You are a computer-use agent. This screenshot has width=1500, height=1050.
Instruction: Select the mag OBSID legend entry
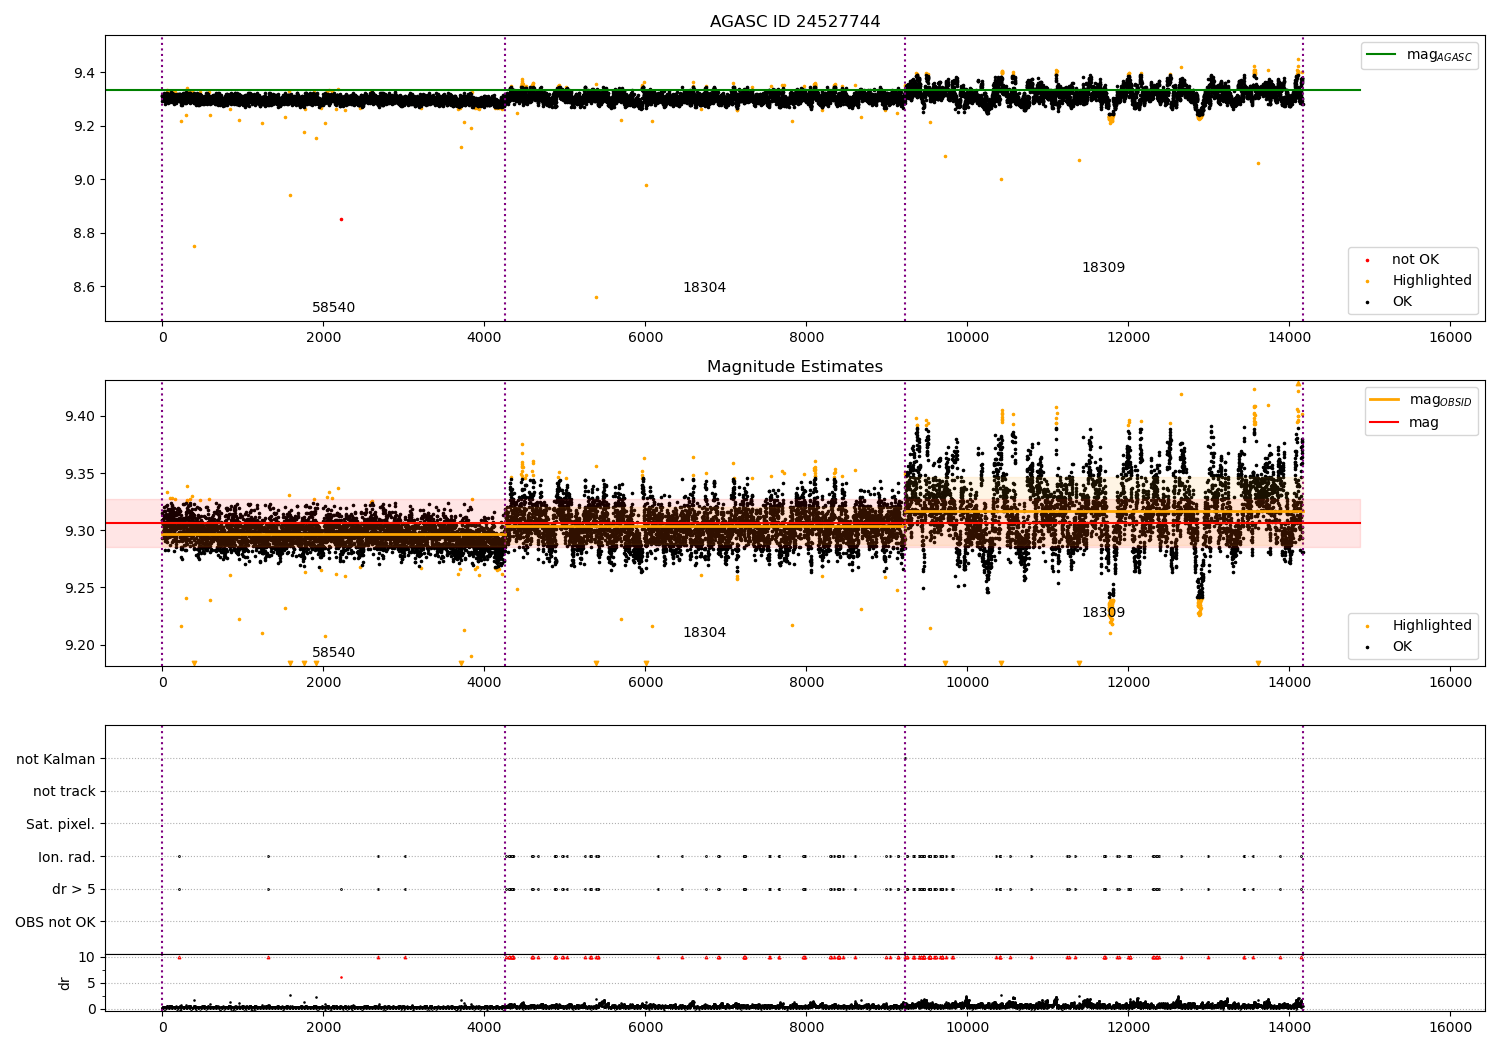coord(1421,400)
